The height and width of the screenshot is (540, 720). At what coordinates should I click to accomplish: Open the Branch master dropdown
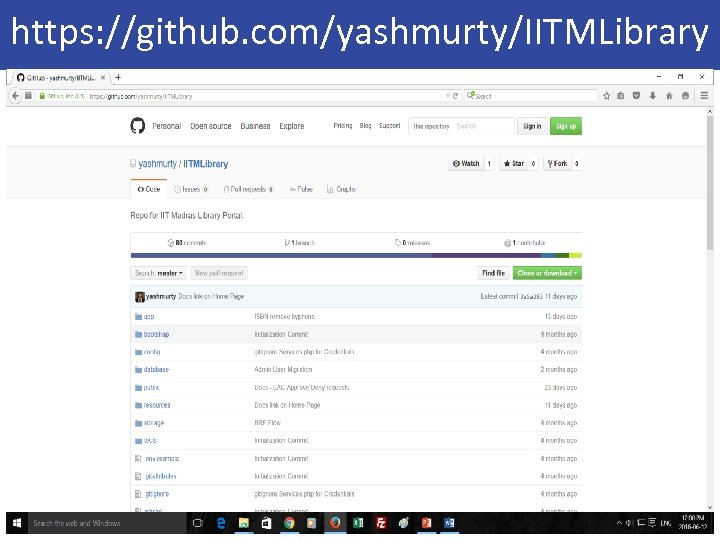point(159,273)
